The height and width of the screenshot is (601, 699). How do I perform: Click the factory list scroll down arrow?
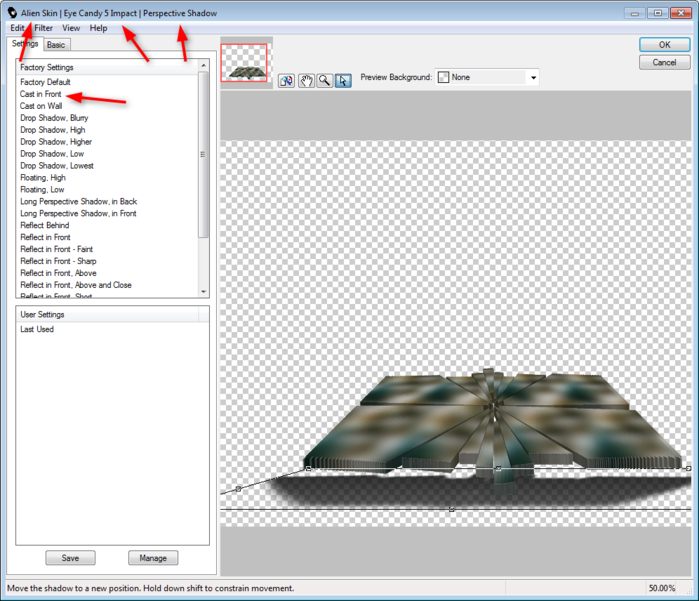[203, 292]
